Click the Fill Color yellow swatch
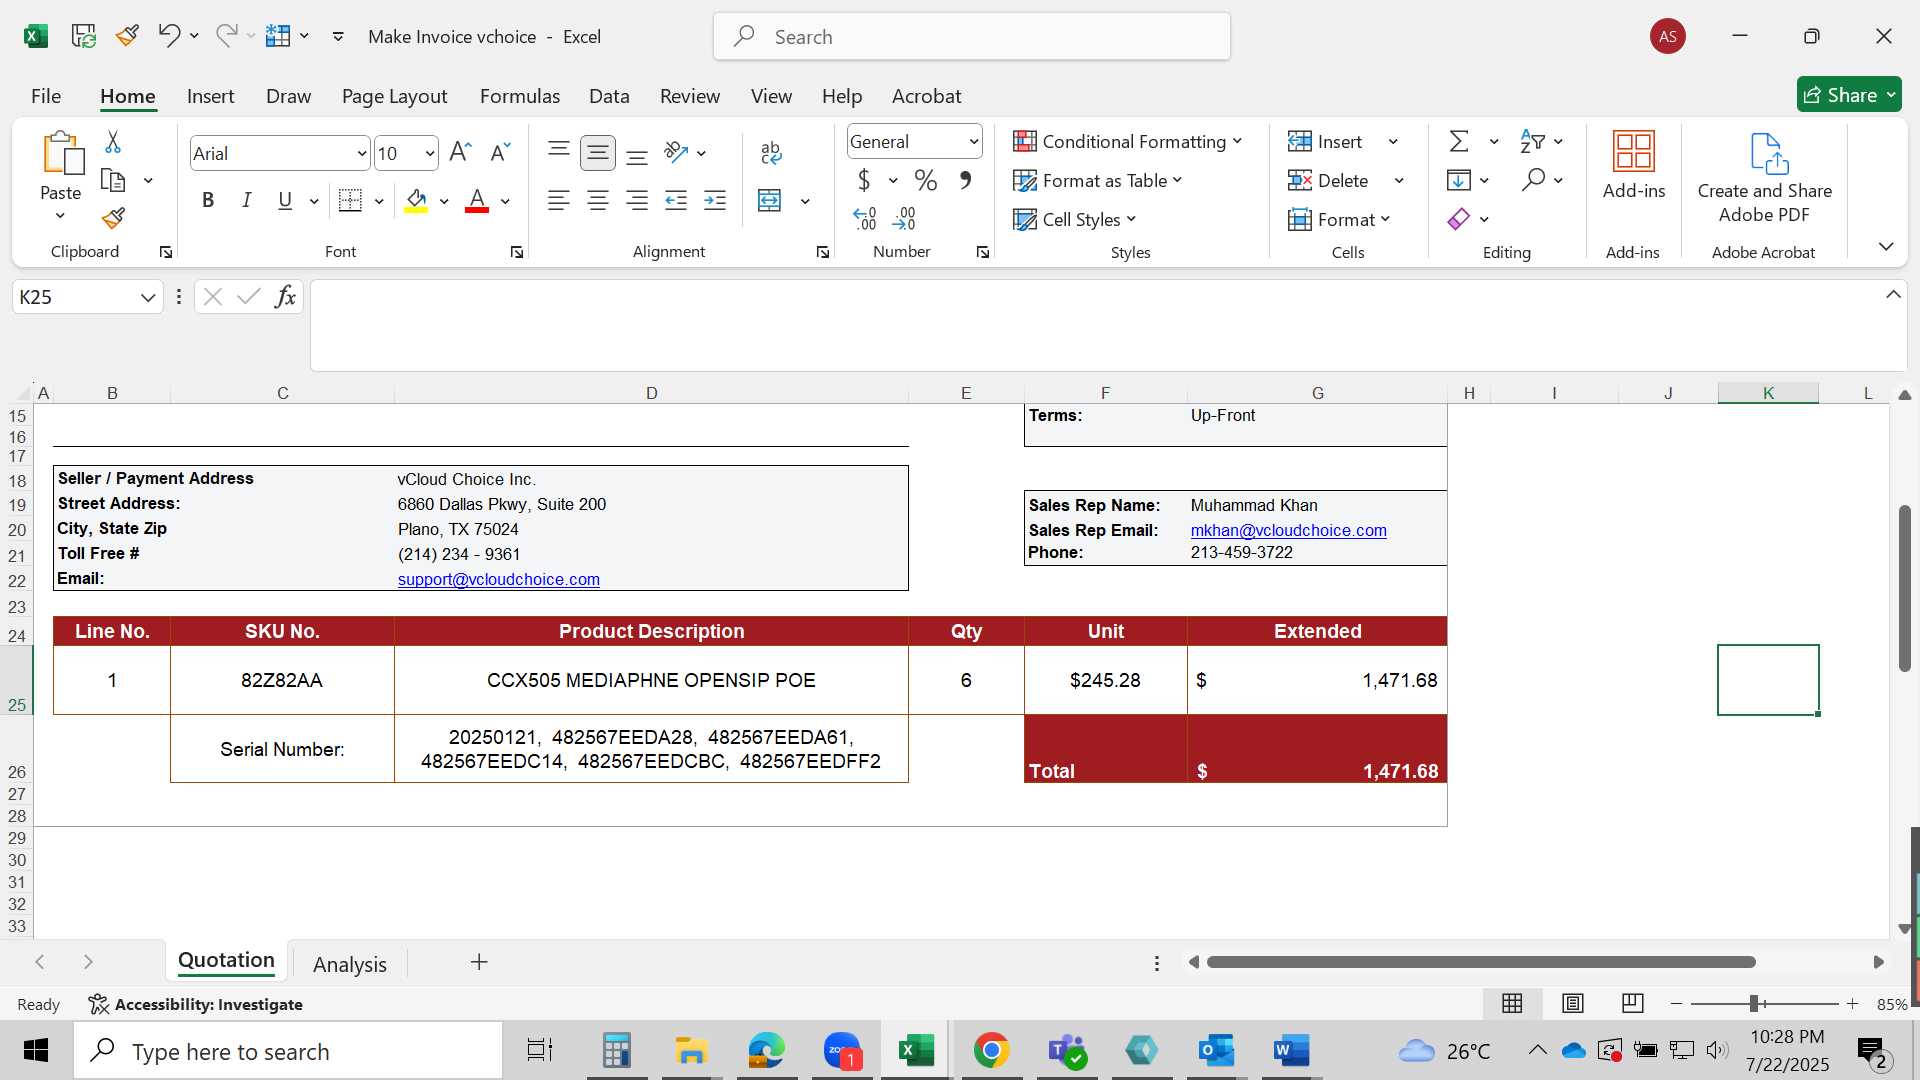Screen dimensions: 1920x1080 416,200
